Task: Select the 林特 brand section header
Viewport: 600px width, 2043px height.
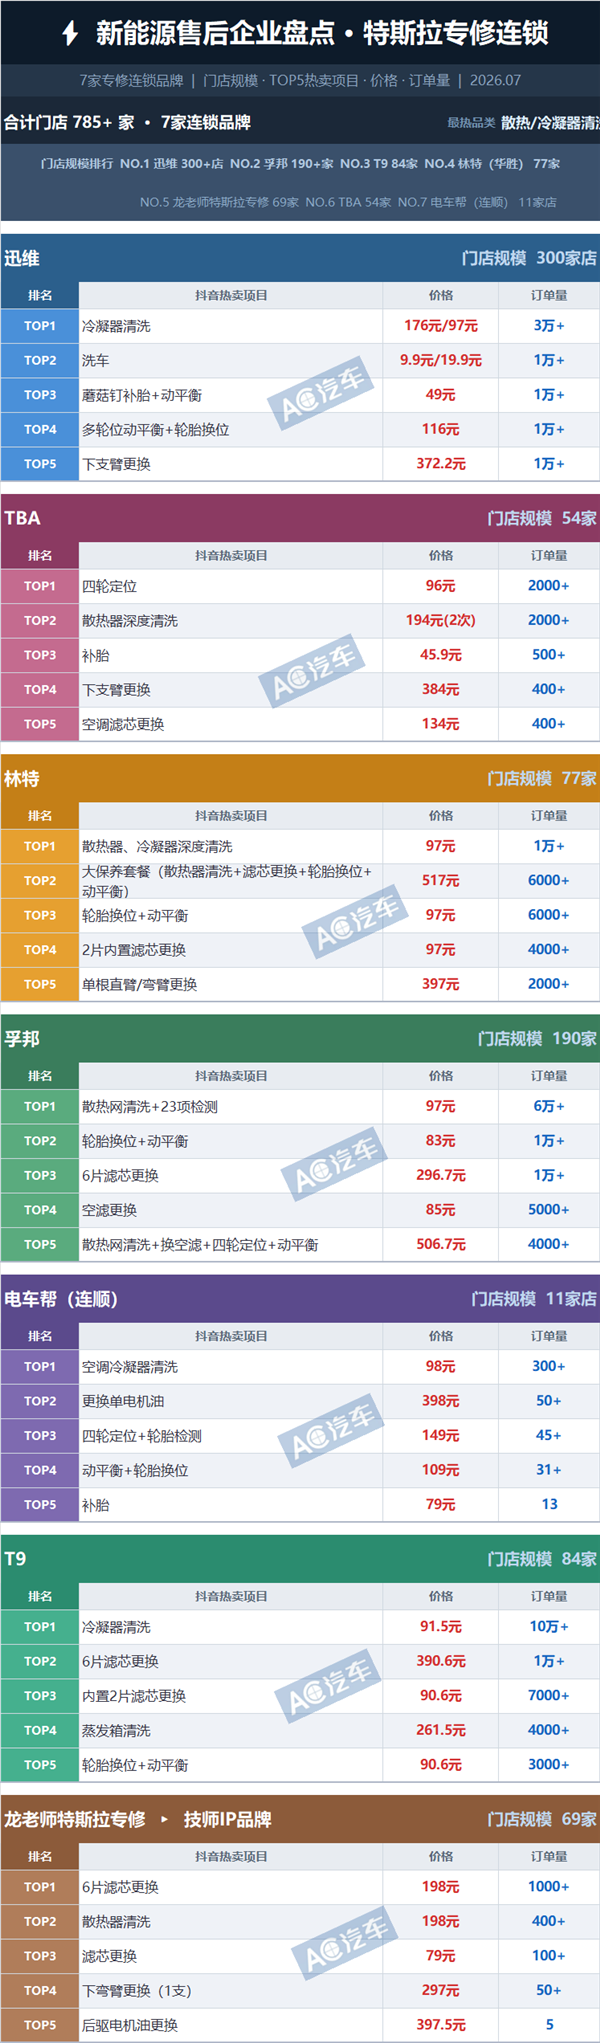Action: [x=300, y=778]
